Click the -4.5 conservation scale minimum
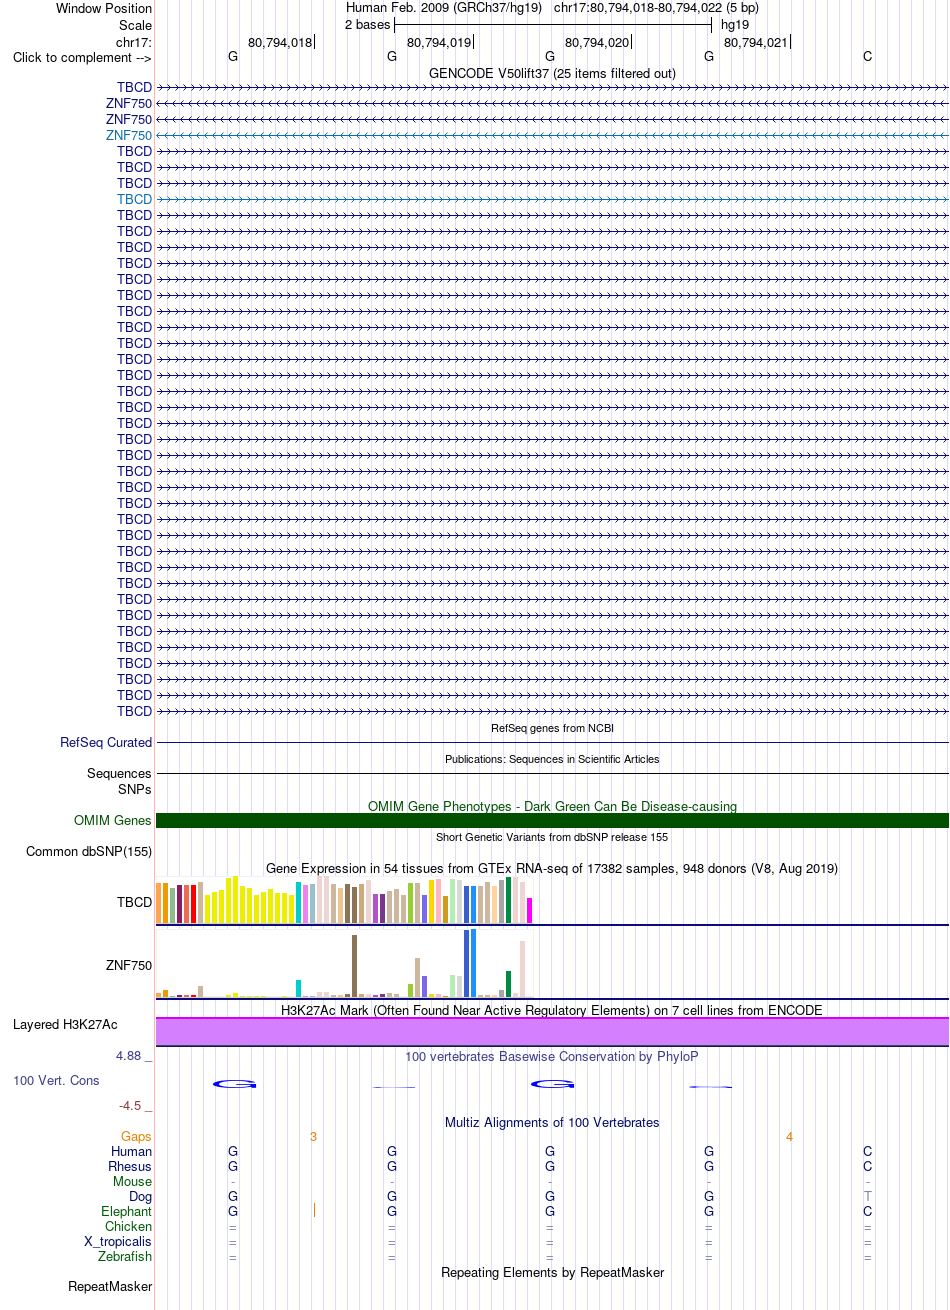This screenshot has width=950, height=1310. [x=134, y=1105]
